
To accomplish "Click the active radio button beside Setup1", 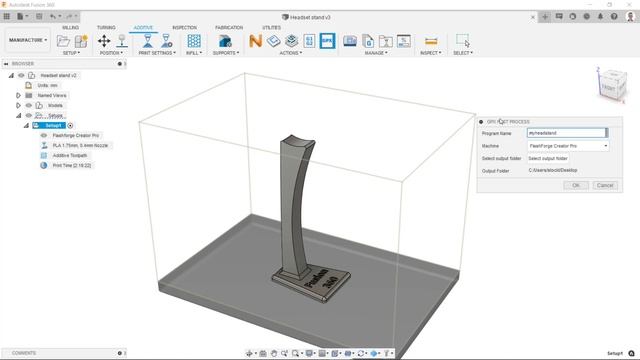I will pyautogui.click(x=70, y=125).
